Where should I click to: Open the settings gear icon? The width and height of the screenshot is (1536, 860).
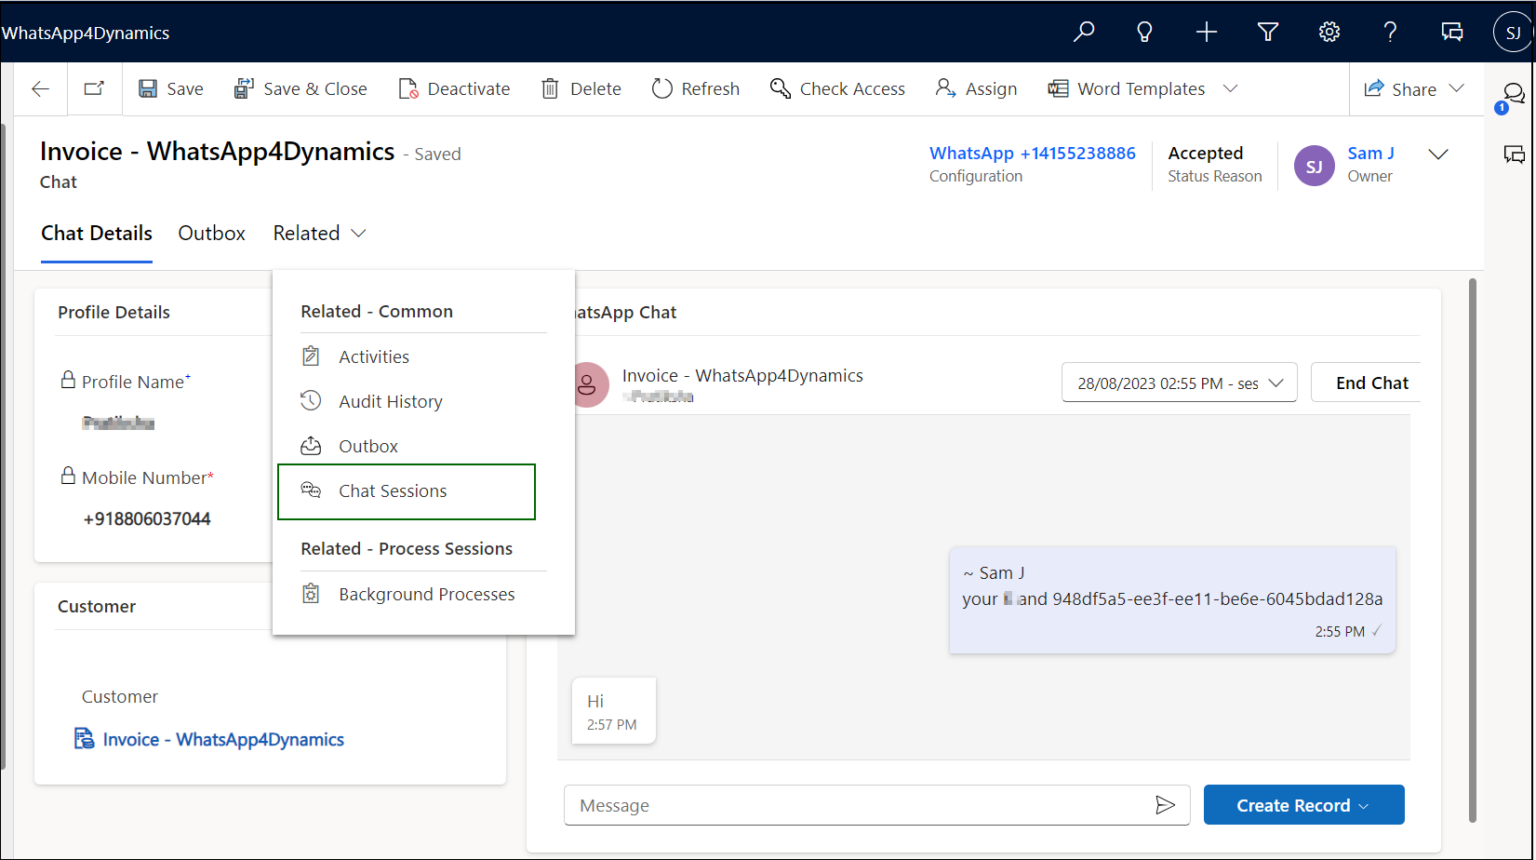(x=1329, y=32)
